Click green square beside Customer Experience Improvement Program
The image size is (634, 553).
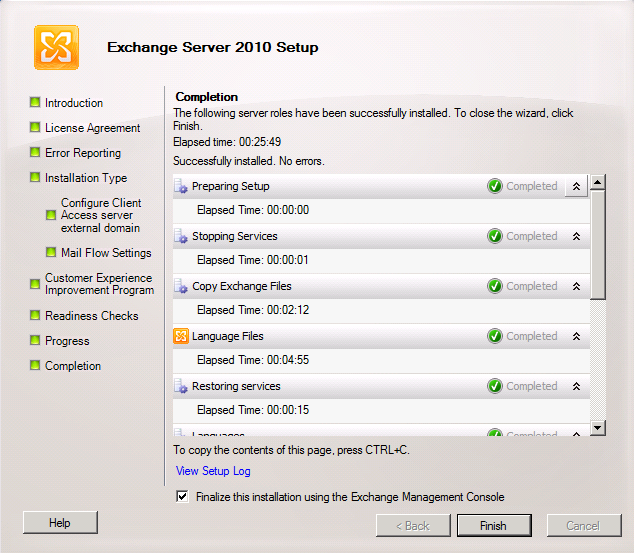(35, 284)
